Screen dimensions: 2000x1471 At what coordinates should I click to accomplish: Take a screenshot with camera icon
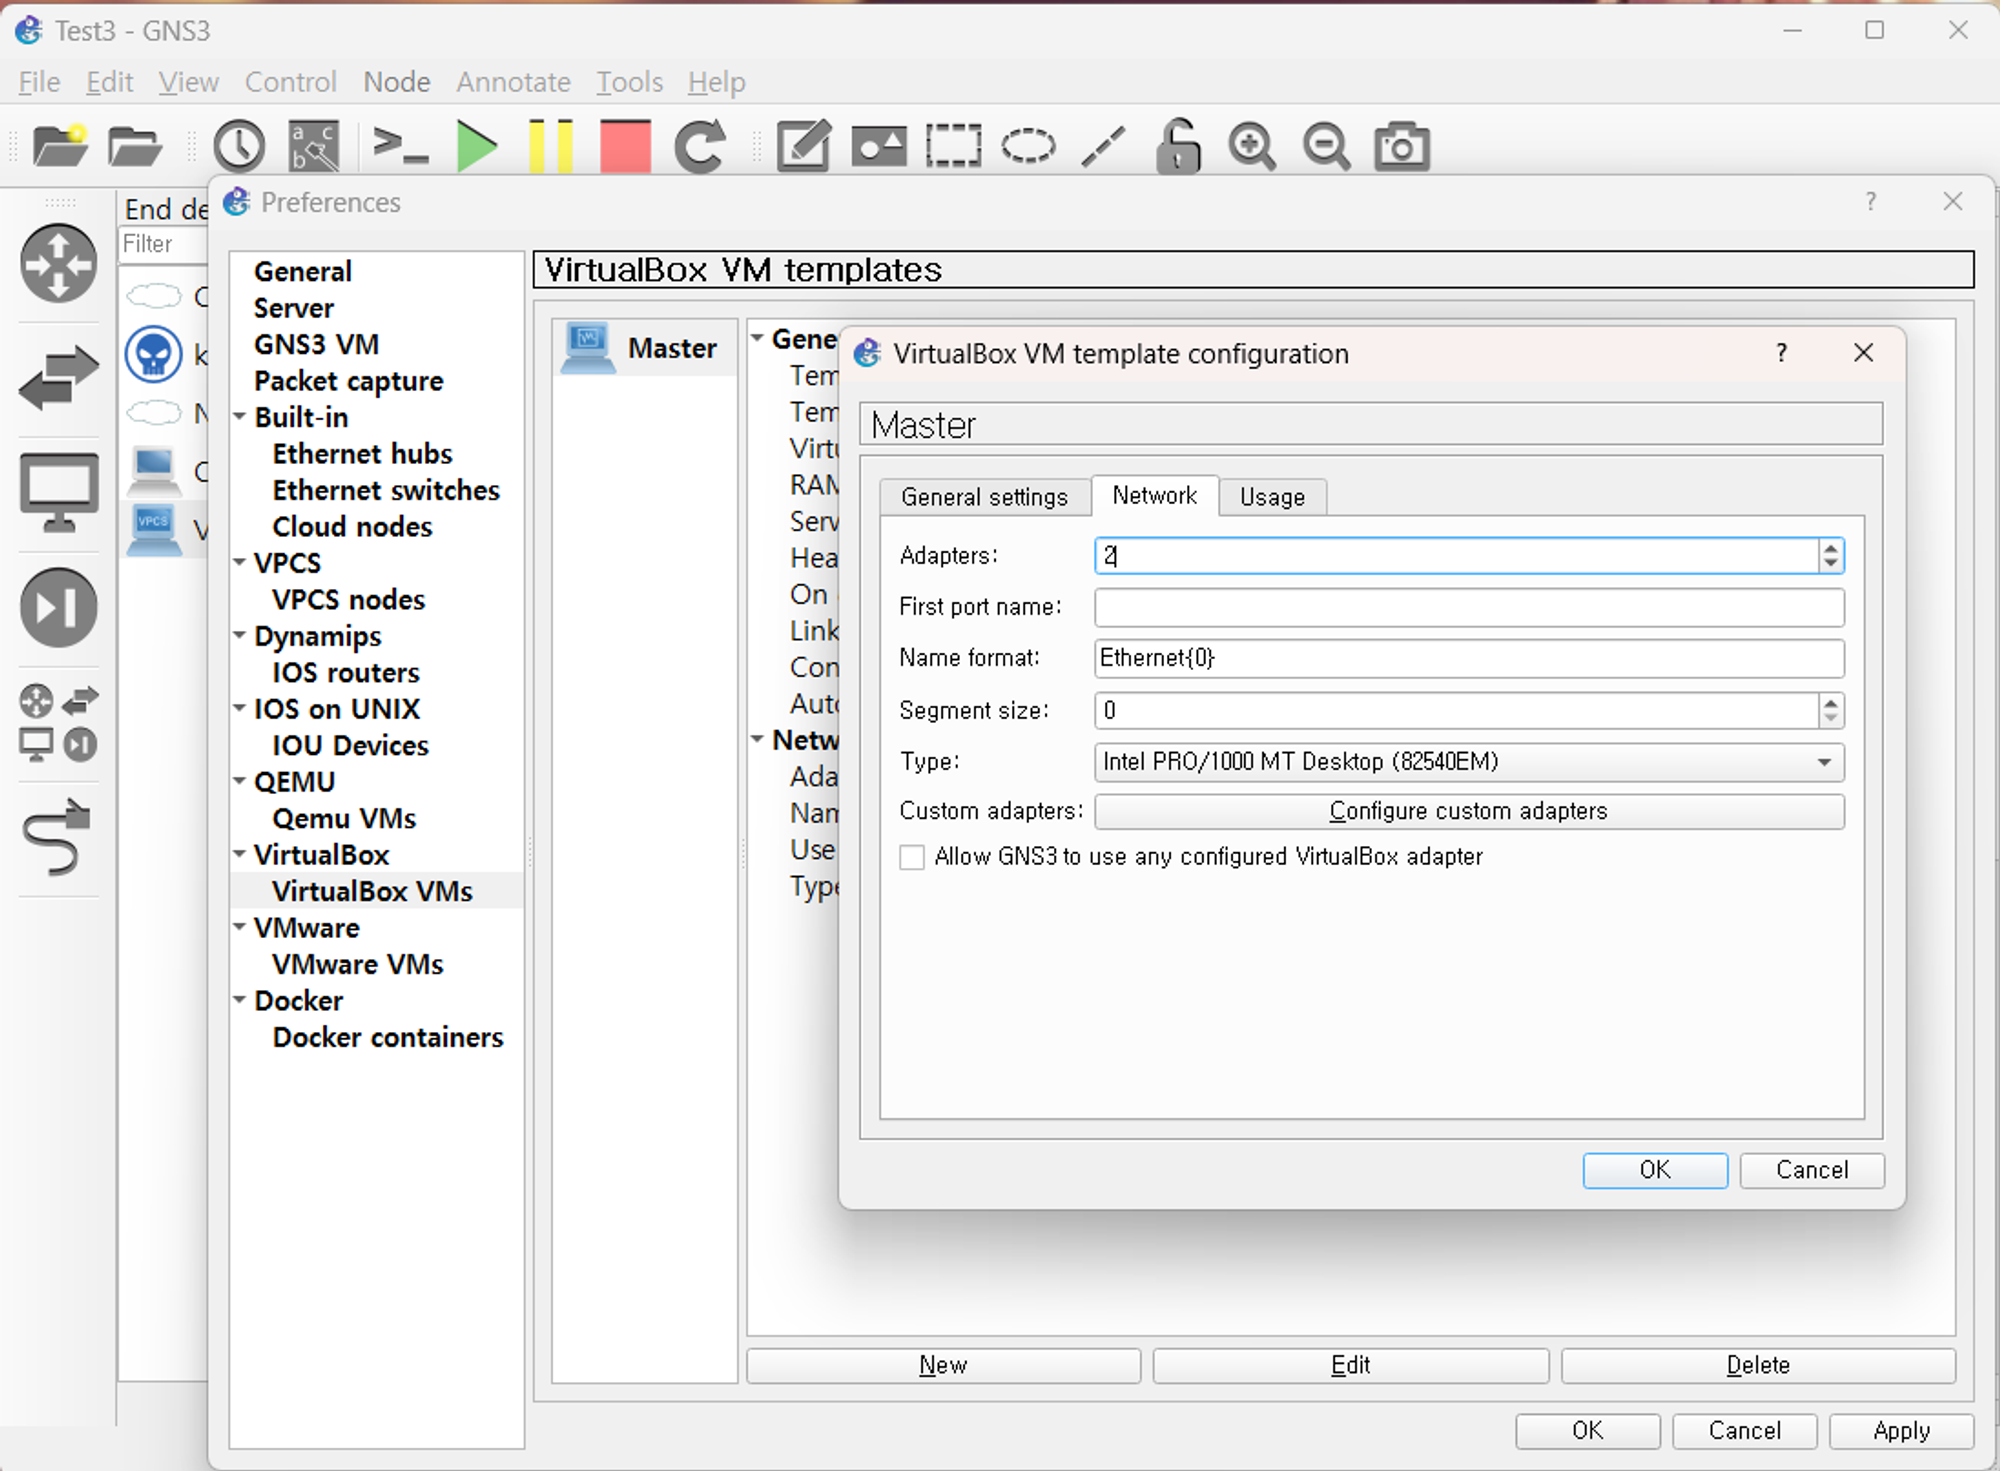[x=1401, y=146]
